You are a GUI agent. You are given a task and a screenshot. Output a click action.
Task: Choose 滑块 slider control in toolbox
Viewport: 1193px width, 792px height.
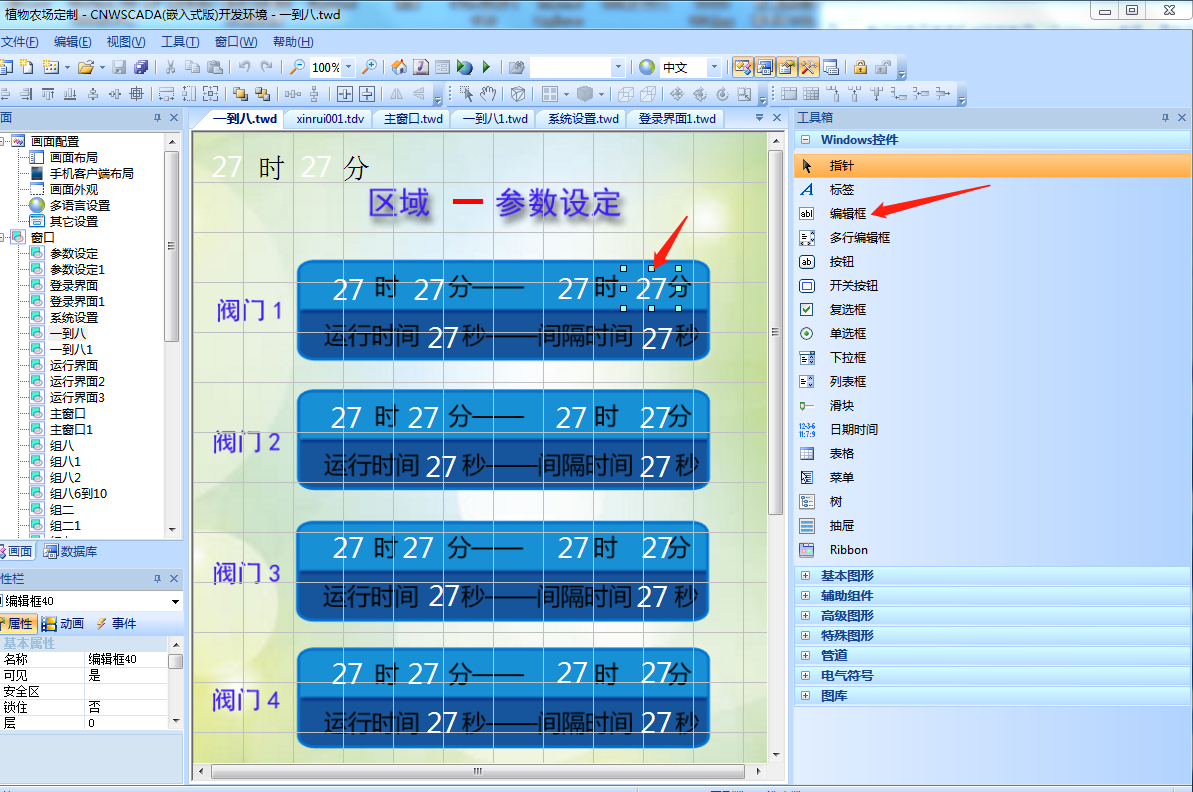click(841, 405)
